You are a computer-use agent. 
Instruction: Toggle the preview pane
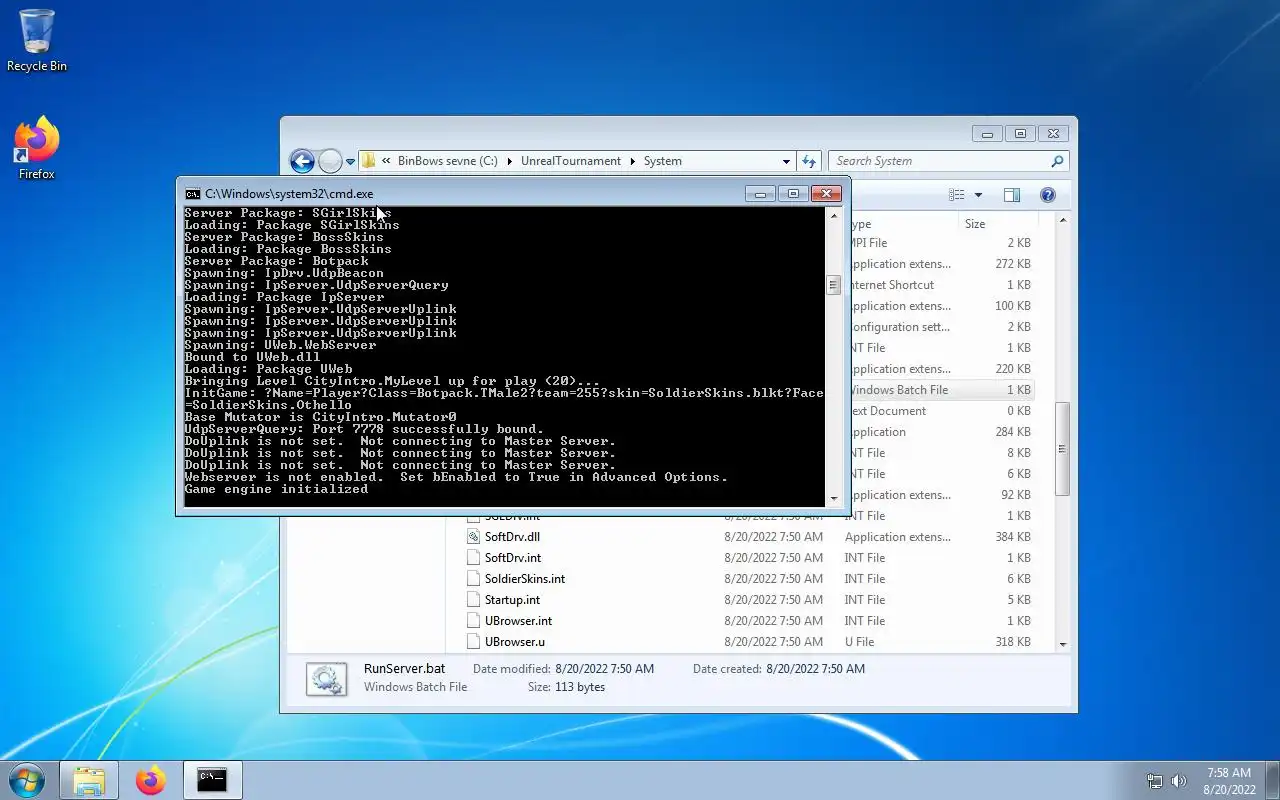(1012, 195)
